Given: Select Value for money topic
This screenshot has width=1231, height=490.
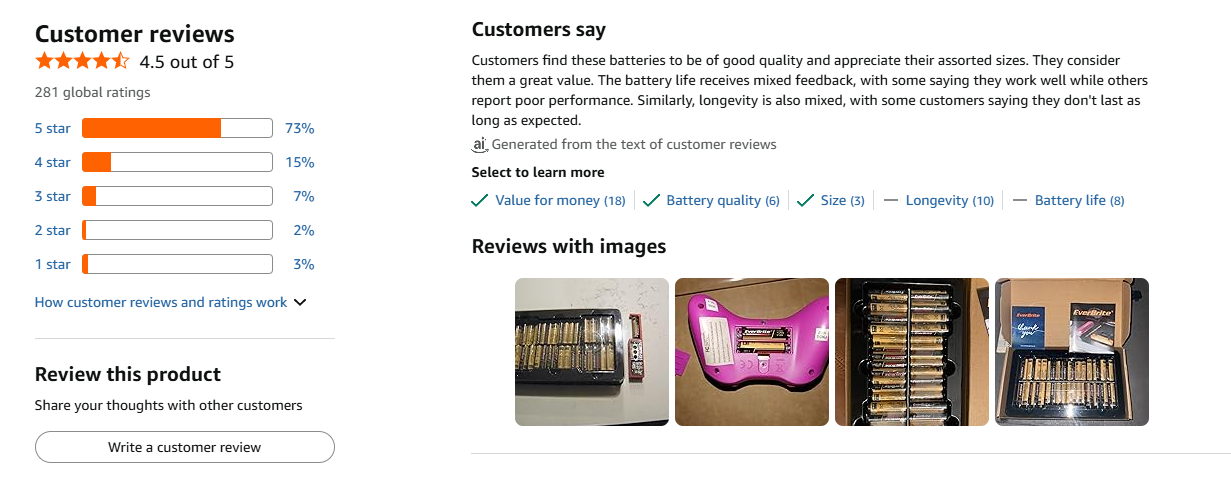Looking at the screenshot, I should click(x=559, y=200).
